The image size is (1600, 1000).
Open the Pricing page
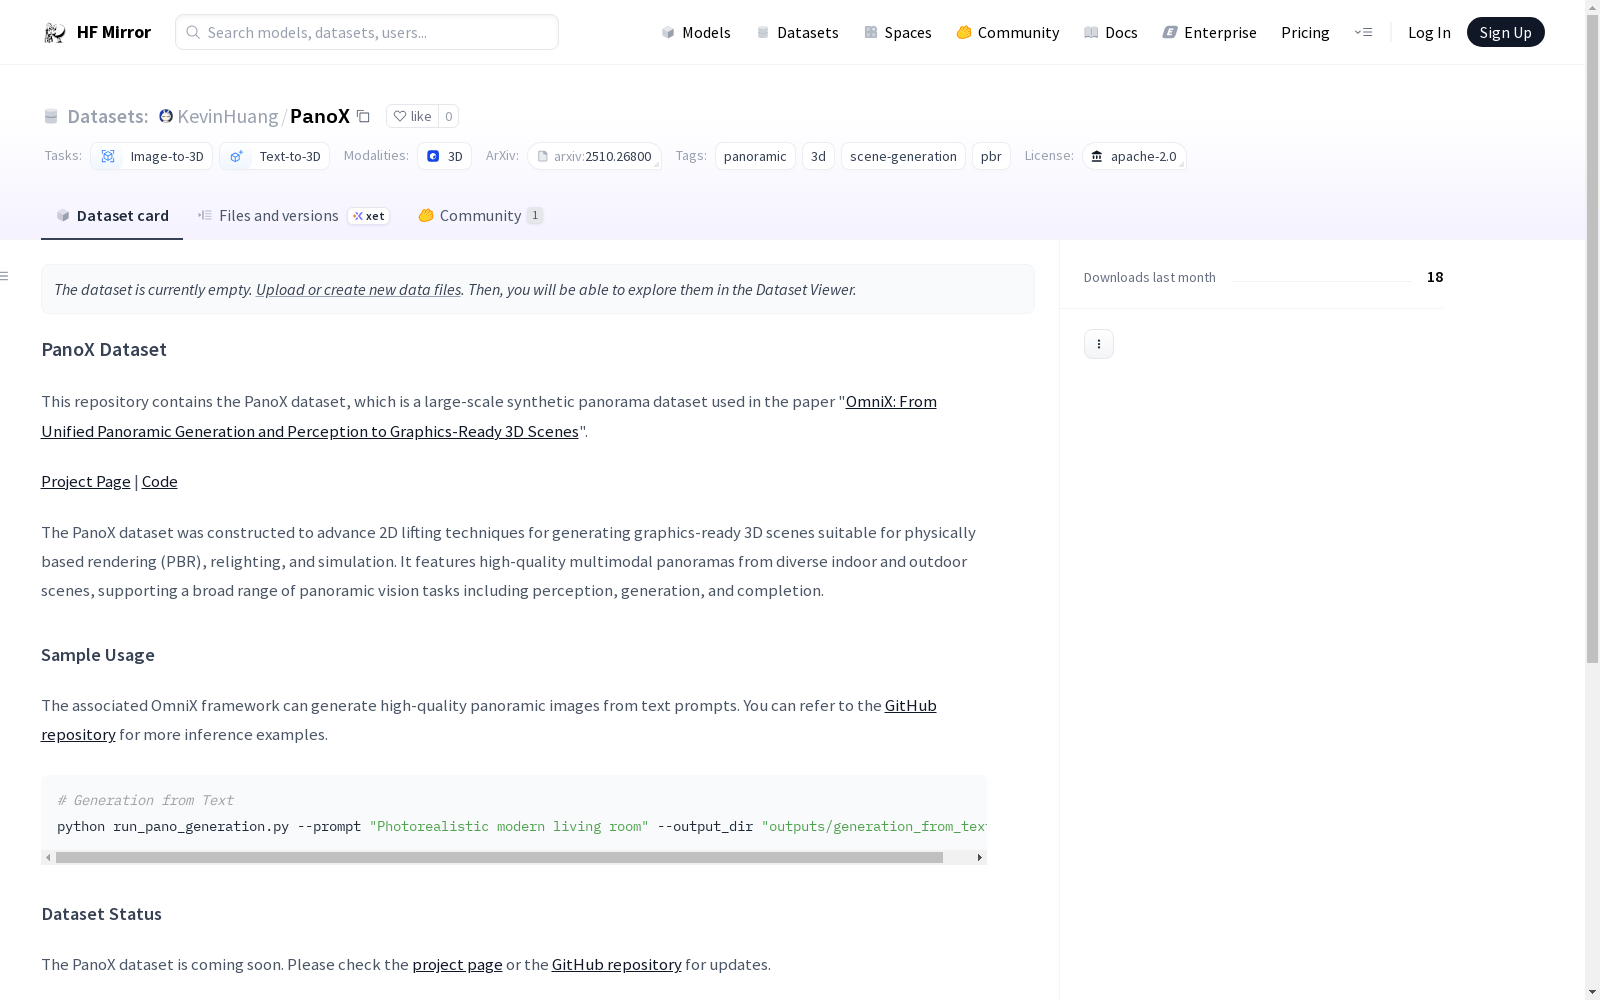(x=1305, y=33)
